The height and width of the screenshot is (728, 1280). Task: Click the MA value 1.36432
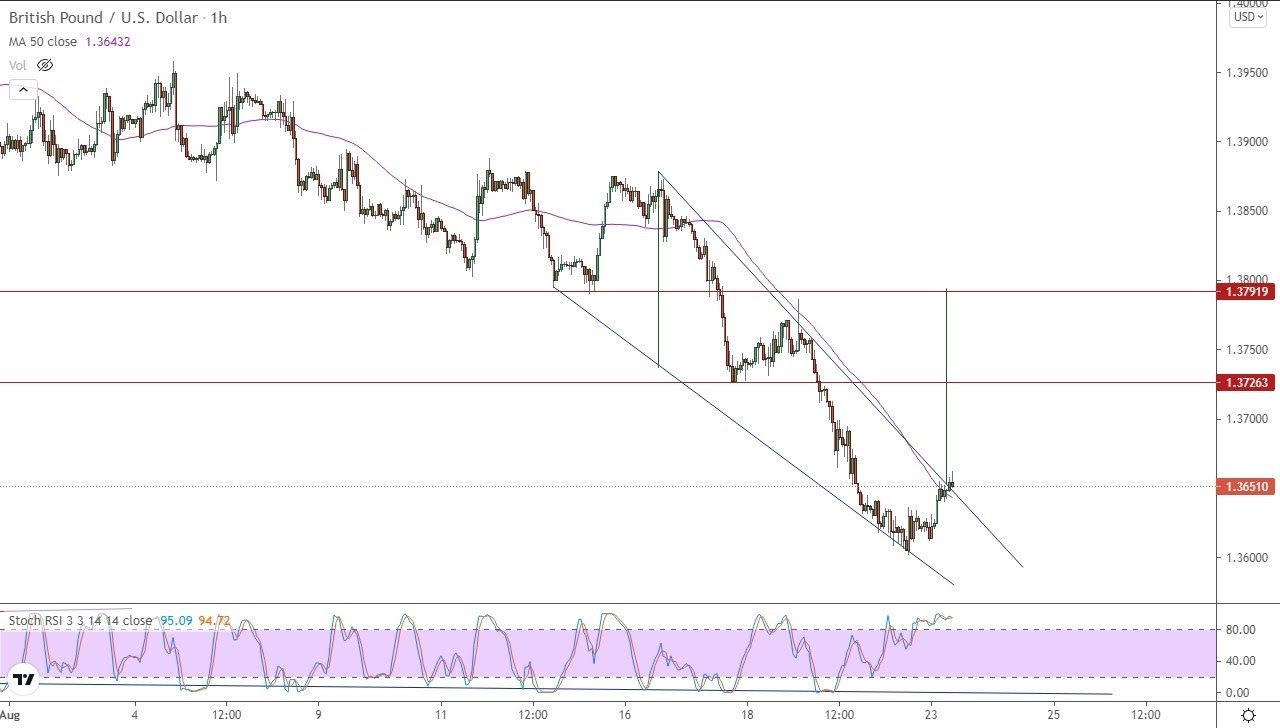click(x=107, y=42)
